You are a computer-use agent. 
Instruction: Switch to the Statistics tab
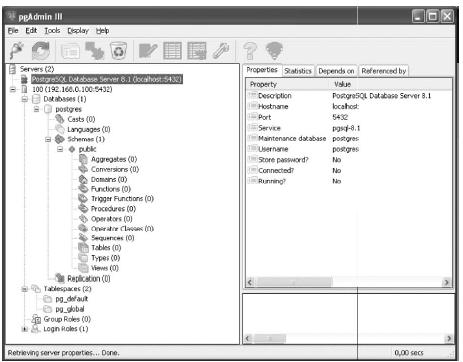point(298,71)
